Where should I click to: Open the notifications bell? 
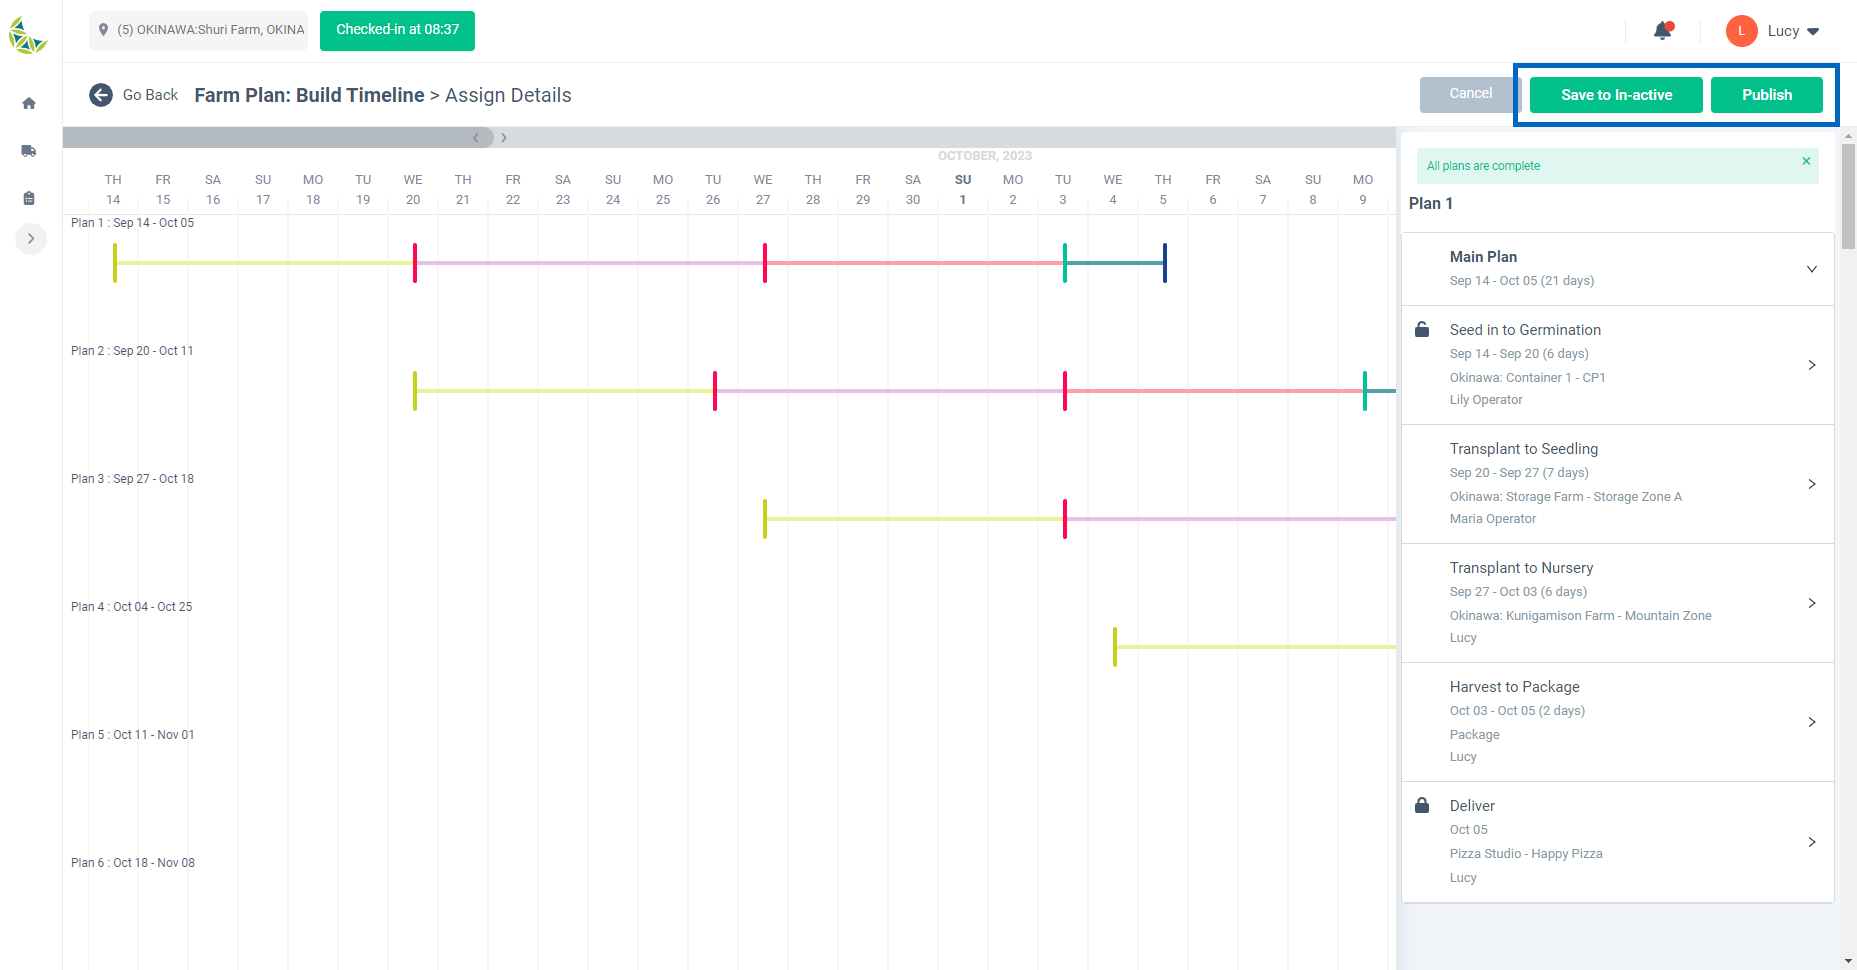pyautogui.click(x=1663, y=30)
